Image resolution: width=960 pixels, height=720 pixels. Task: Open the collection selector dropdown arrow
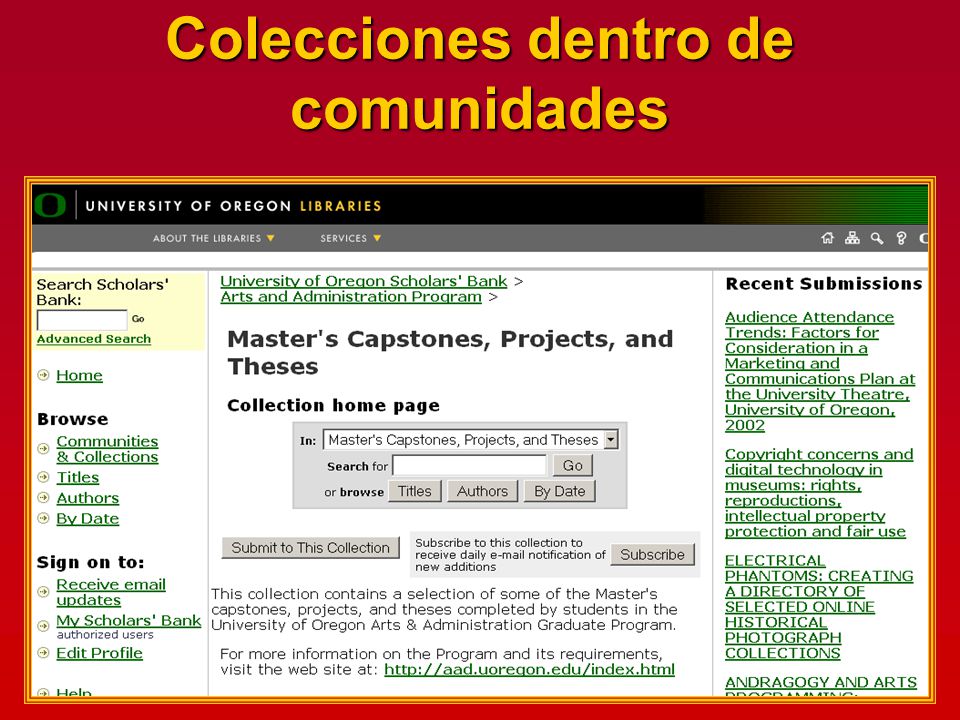610,440
